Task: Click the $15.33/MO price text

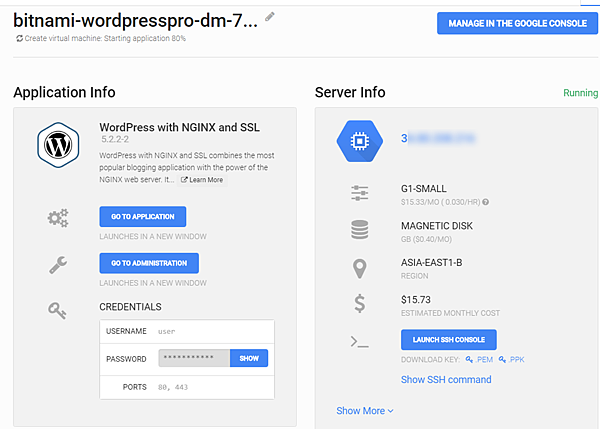Action: click(420, 202)
